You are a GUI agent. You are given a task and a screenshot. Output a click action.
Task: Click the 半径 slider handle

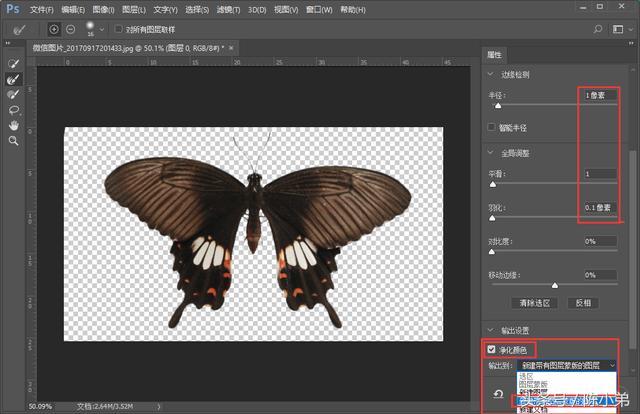tap(498, 106)
